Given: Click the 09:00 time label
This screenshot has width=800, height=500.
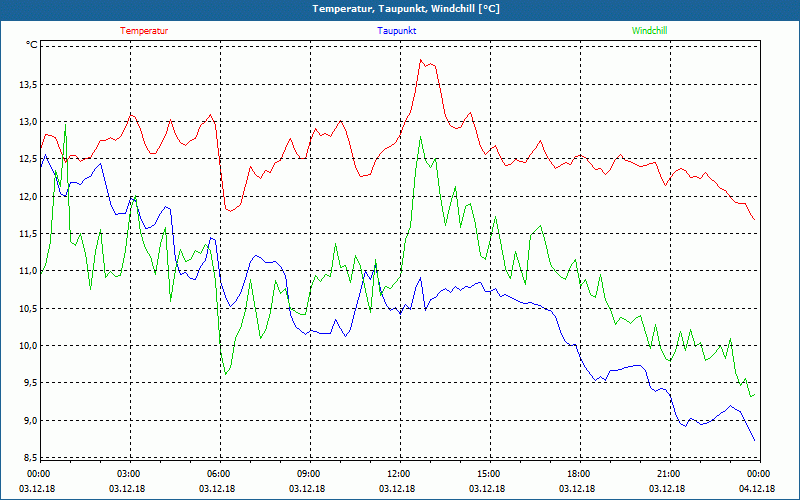Looking at the screenshot, I should pyautogui.click(x=310, y=474).
